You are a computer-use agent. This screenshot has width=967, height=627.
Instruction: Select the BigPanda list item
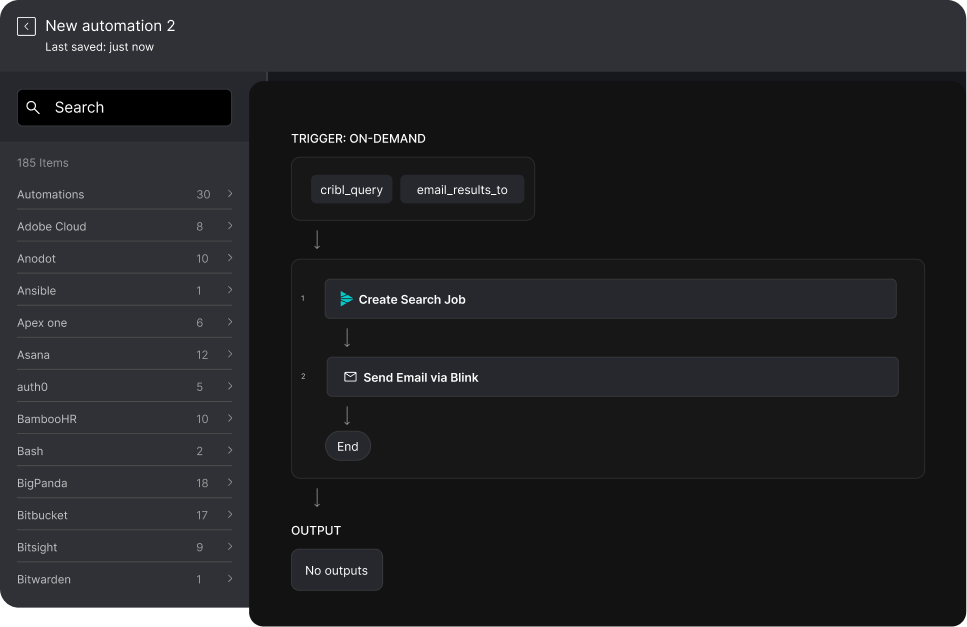coord(125,483)
